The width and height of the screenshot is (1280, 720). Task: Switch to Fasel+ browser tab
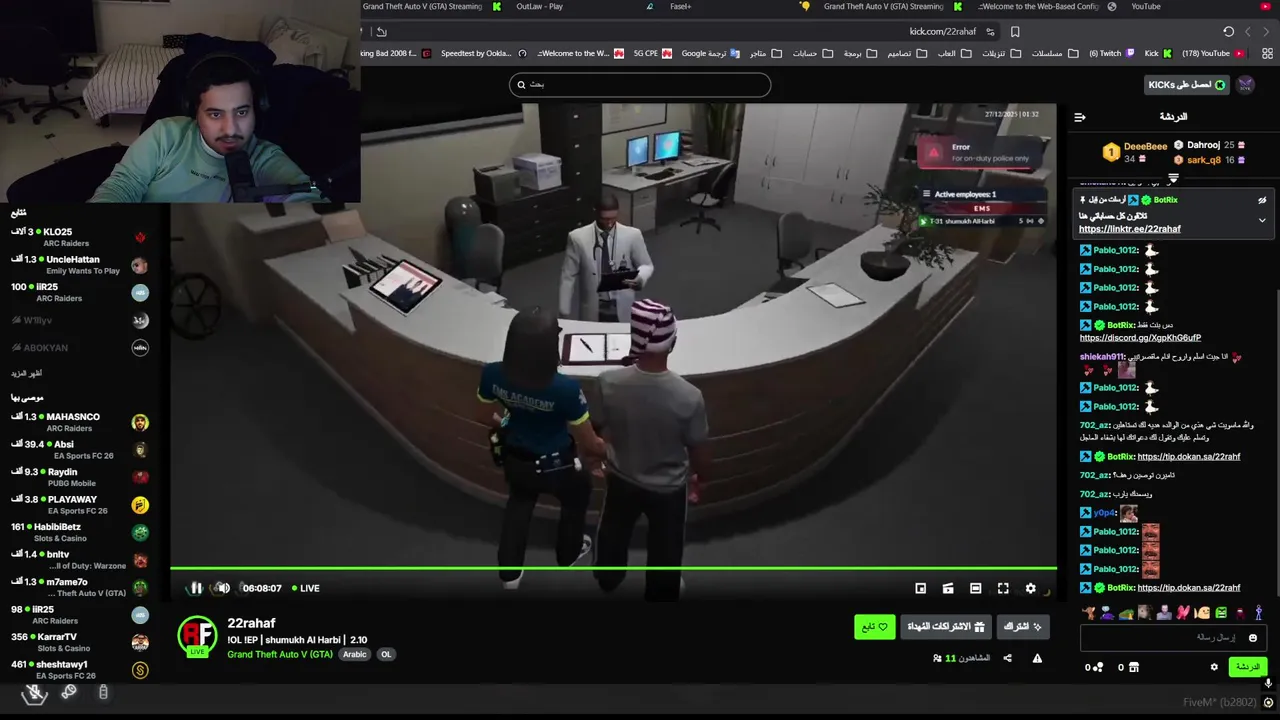680,7
